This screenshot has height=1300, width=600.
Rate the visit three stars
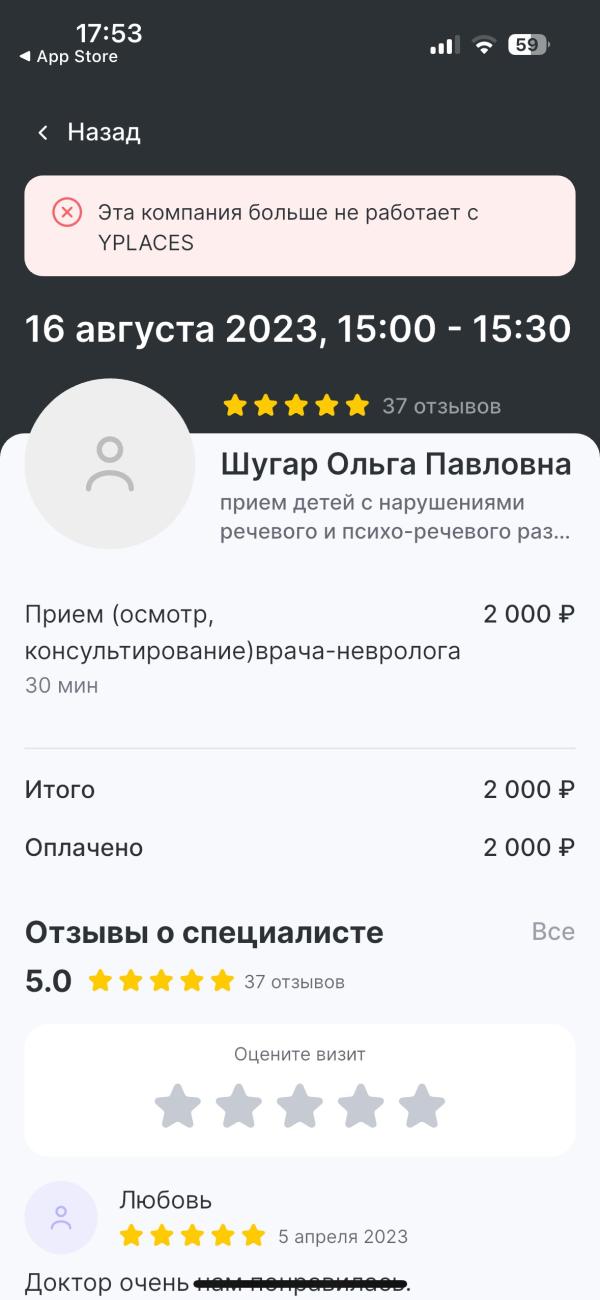[300, 1106]
